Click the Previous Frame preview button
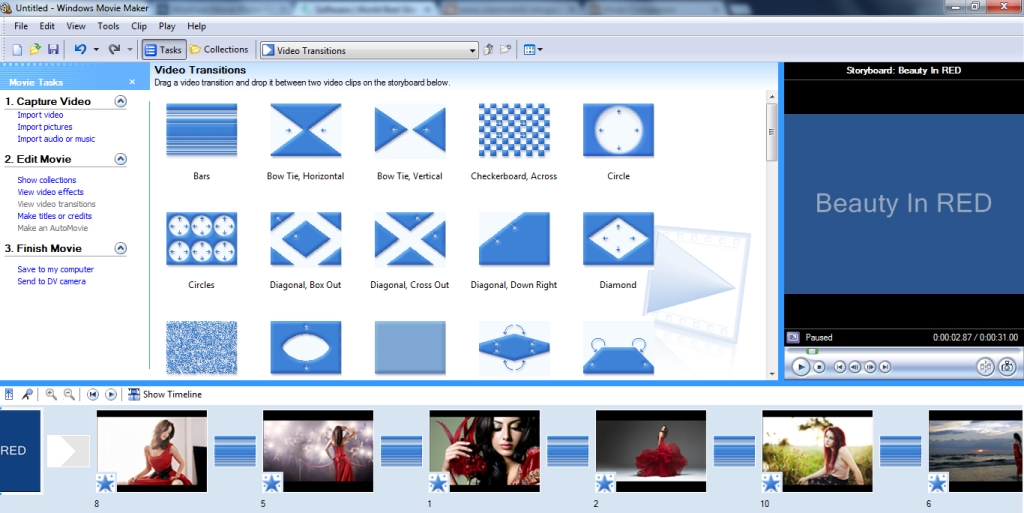 click(855, 367)
